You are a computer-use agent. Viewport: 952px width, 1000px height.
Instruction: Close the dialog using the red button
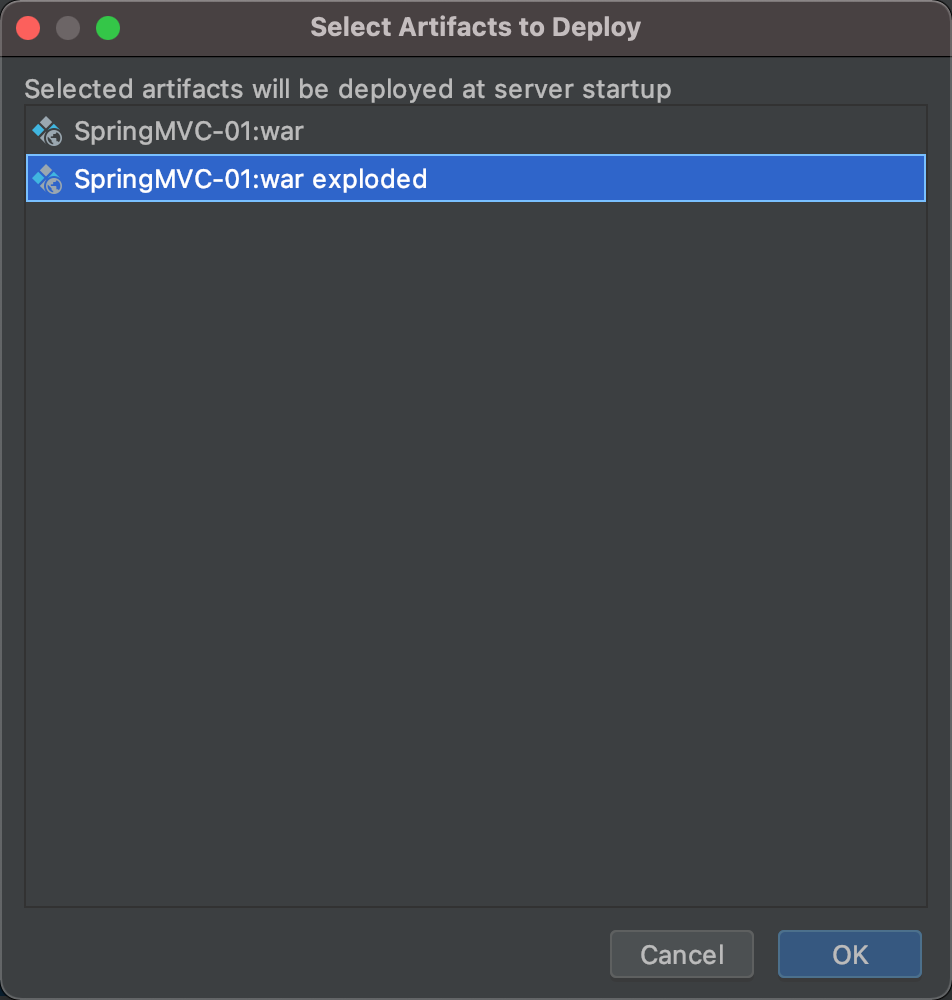click(28, 28)
